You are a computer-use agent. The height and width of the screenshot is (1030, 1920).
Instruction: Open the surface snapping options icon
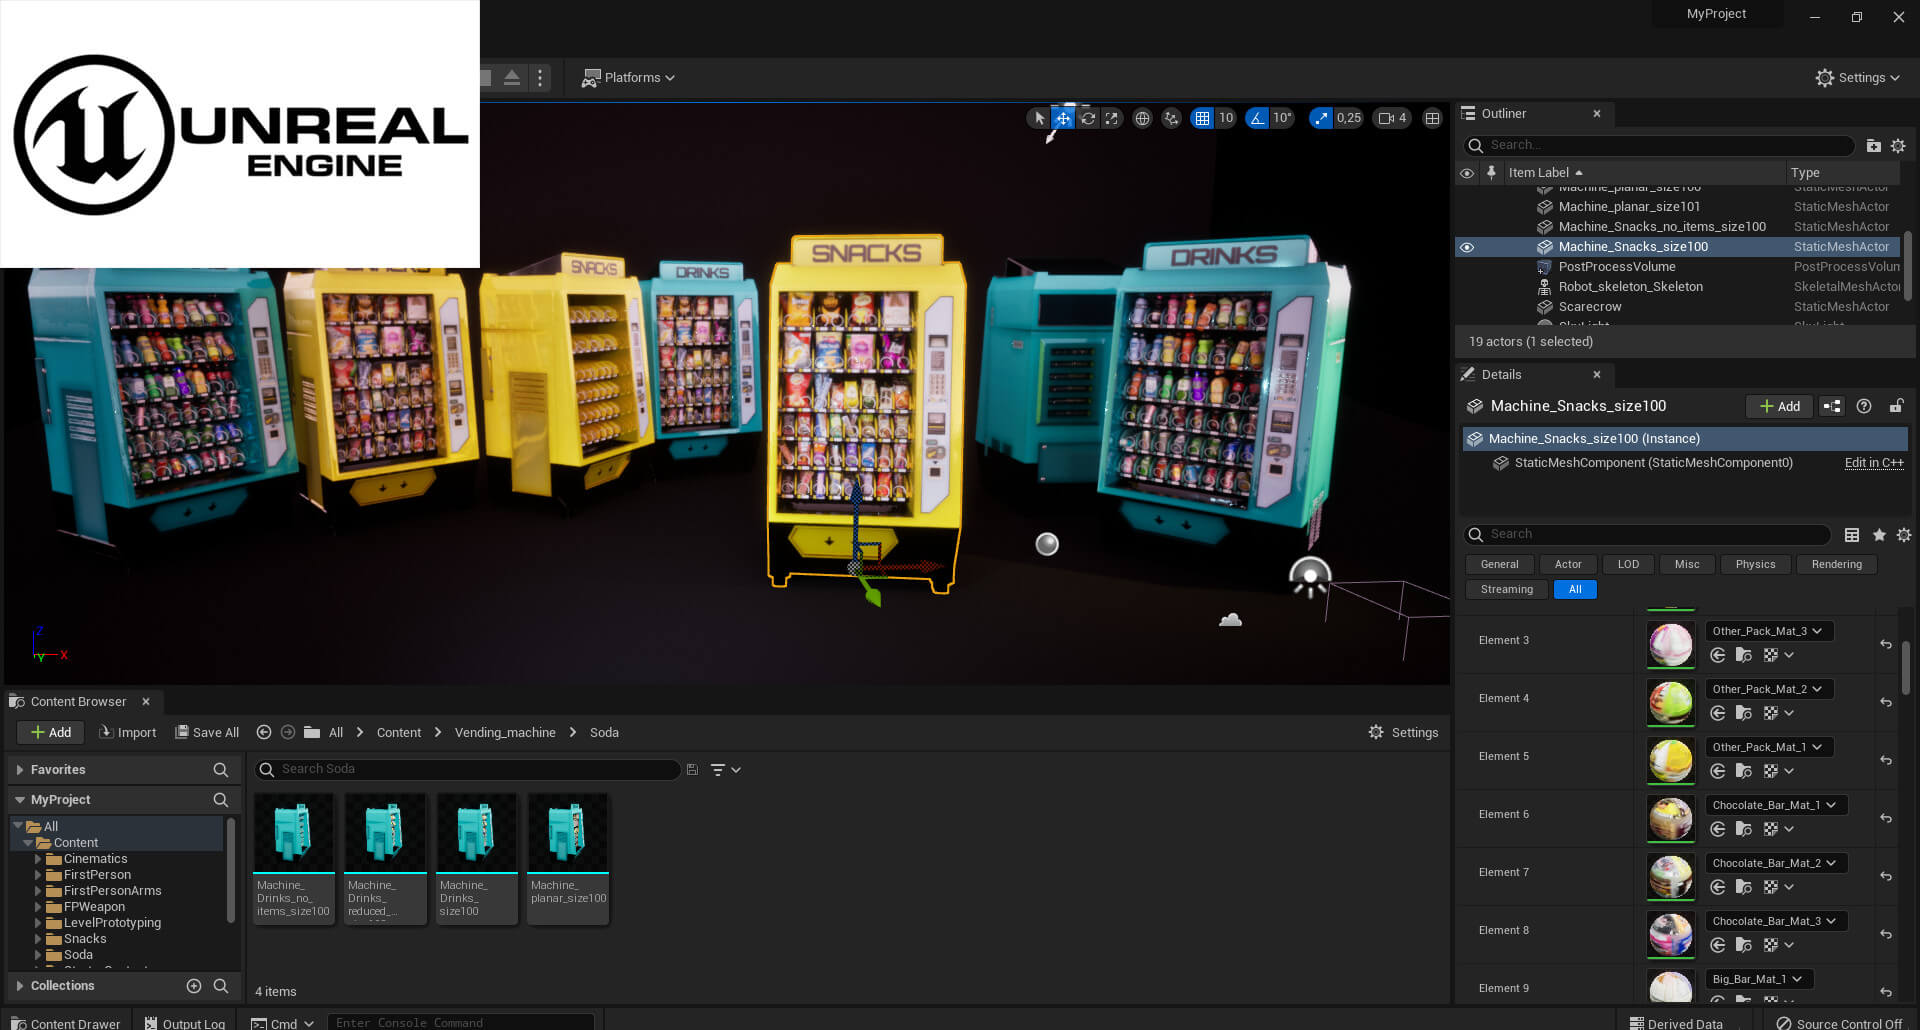[1171, 118]
